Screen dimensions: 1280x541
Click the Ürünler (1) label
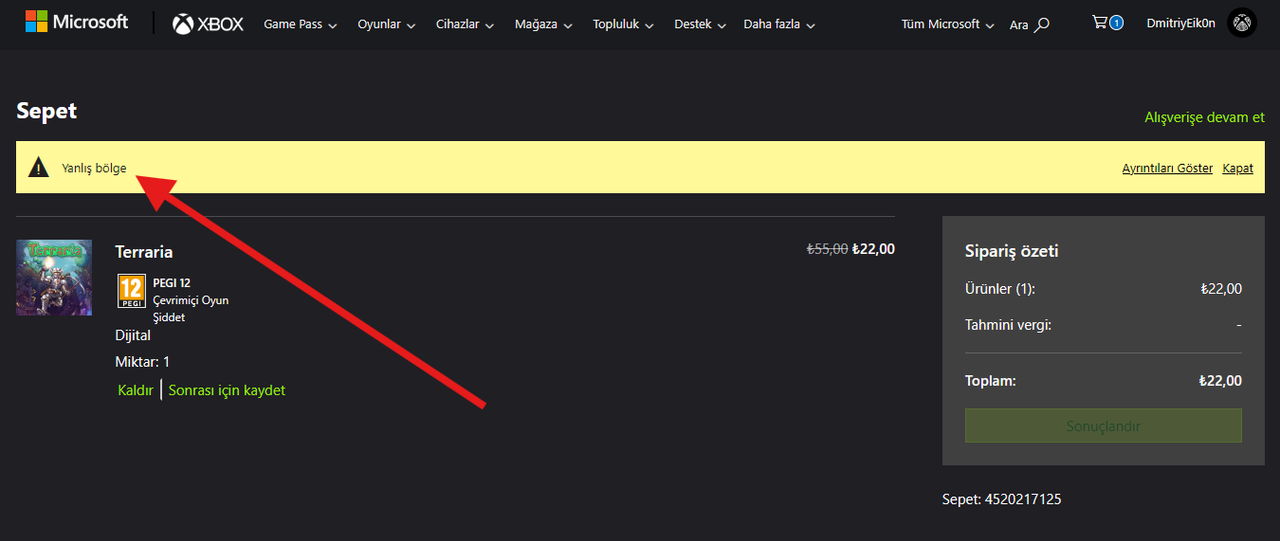1000,289
